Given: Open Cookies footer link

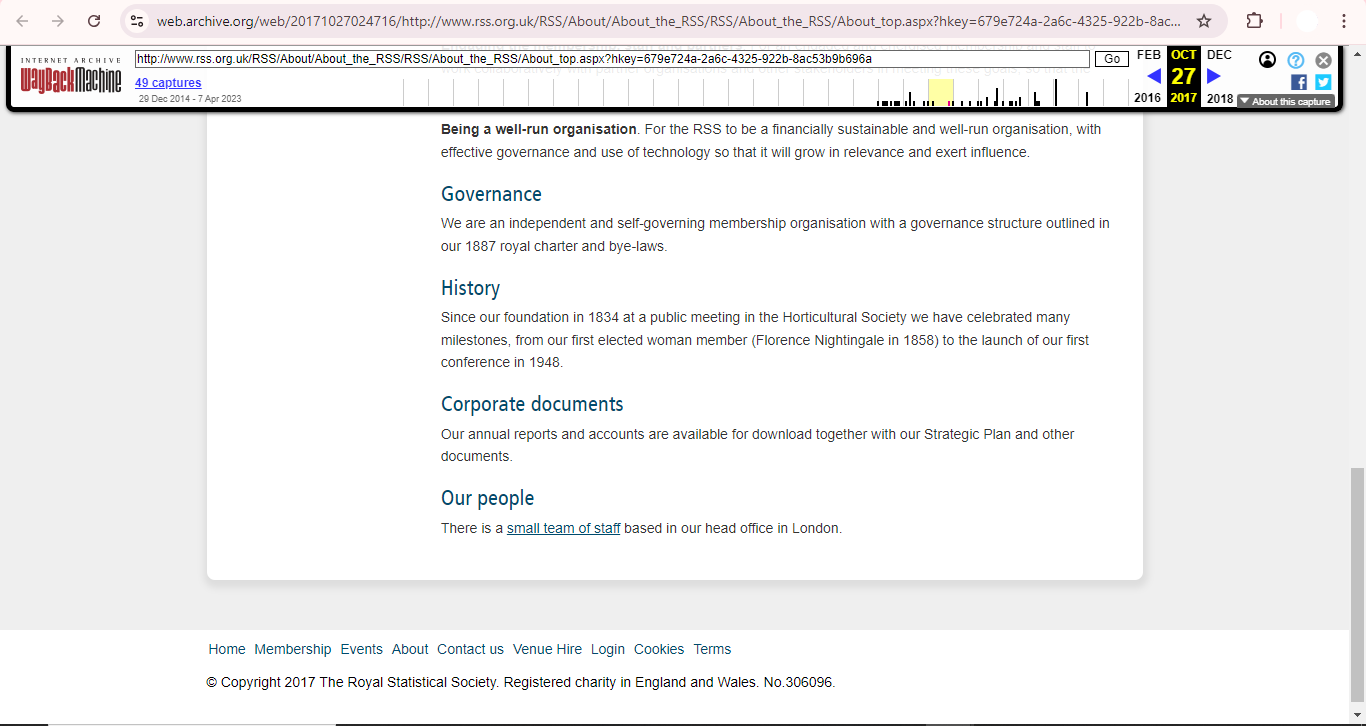Looking at the screenshot, I should coord(659,649).
